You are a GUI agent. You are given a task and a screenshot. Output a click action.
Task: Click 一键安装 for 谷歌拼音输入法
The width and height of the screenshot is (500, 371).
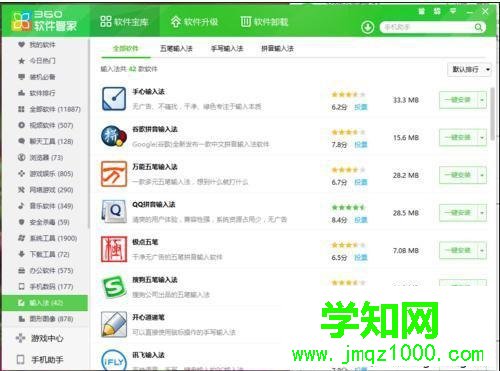coord(459,137)
